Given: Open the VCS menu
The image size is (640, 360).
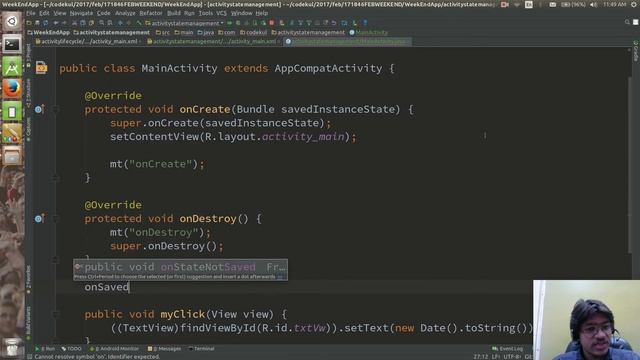Looking at the screenshot, I should [221, 13].
